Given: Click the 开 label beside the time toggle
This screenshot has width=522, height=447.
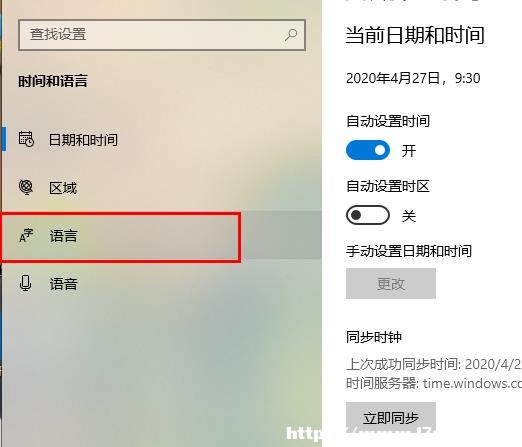Looking at the screenshot, I should coord(409,151).
